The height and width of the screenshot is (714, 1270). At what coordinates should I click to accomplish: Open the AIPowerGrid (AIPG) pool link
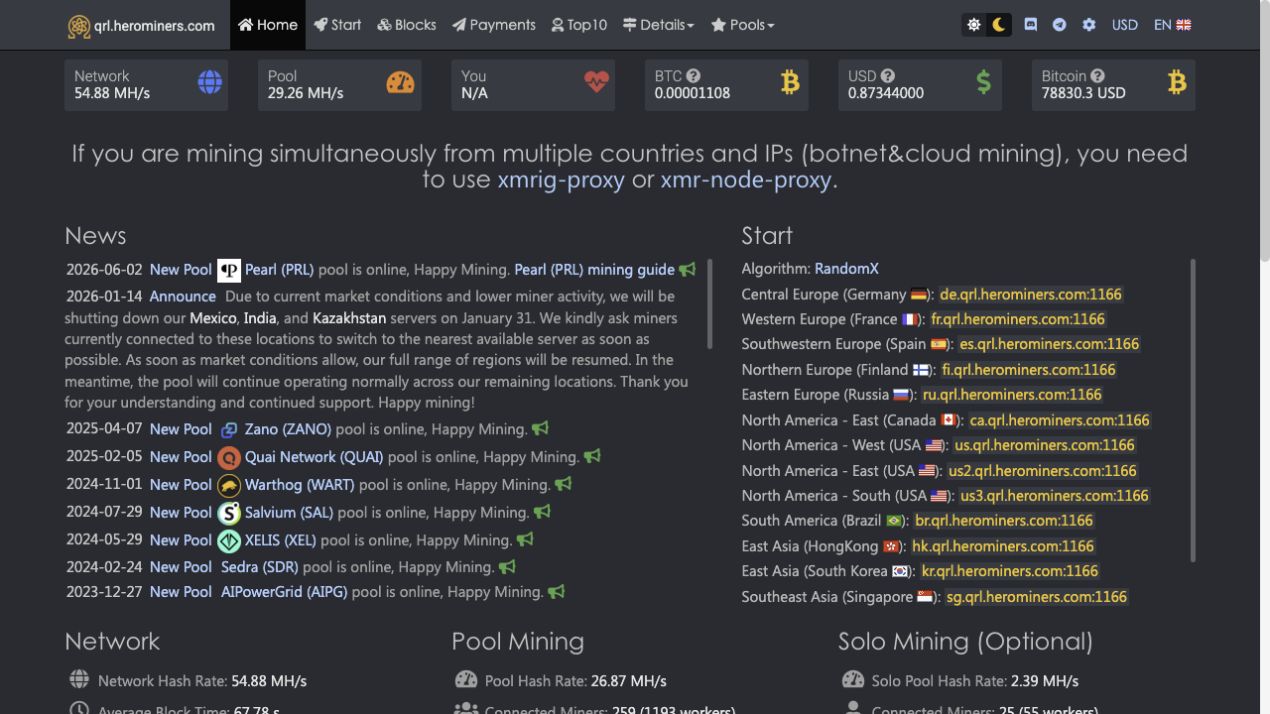pos(284,592)
